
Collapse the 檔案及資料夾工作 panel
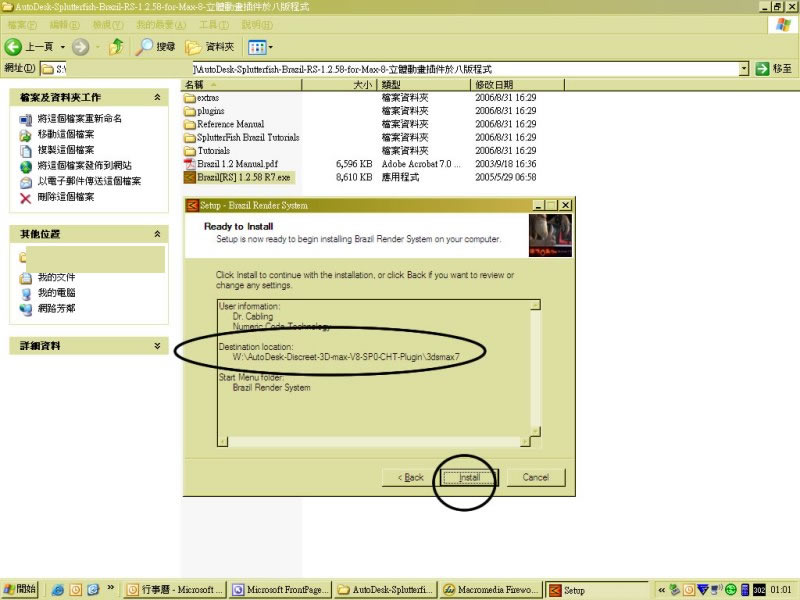click(x=158, y=97)
